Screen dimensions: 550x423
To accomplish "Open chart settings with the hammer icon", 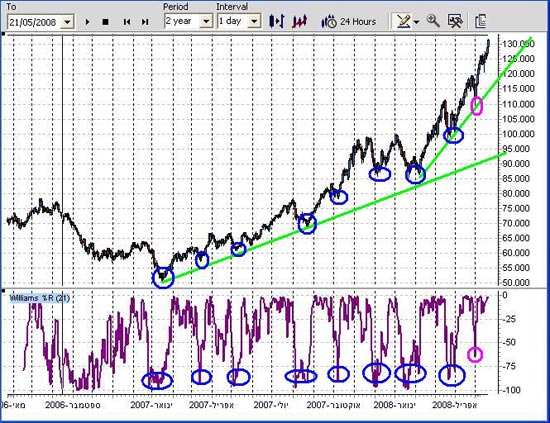I will point(455,21).
